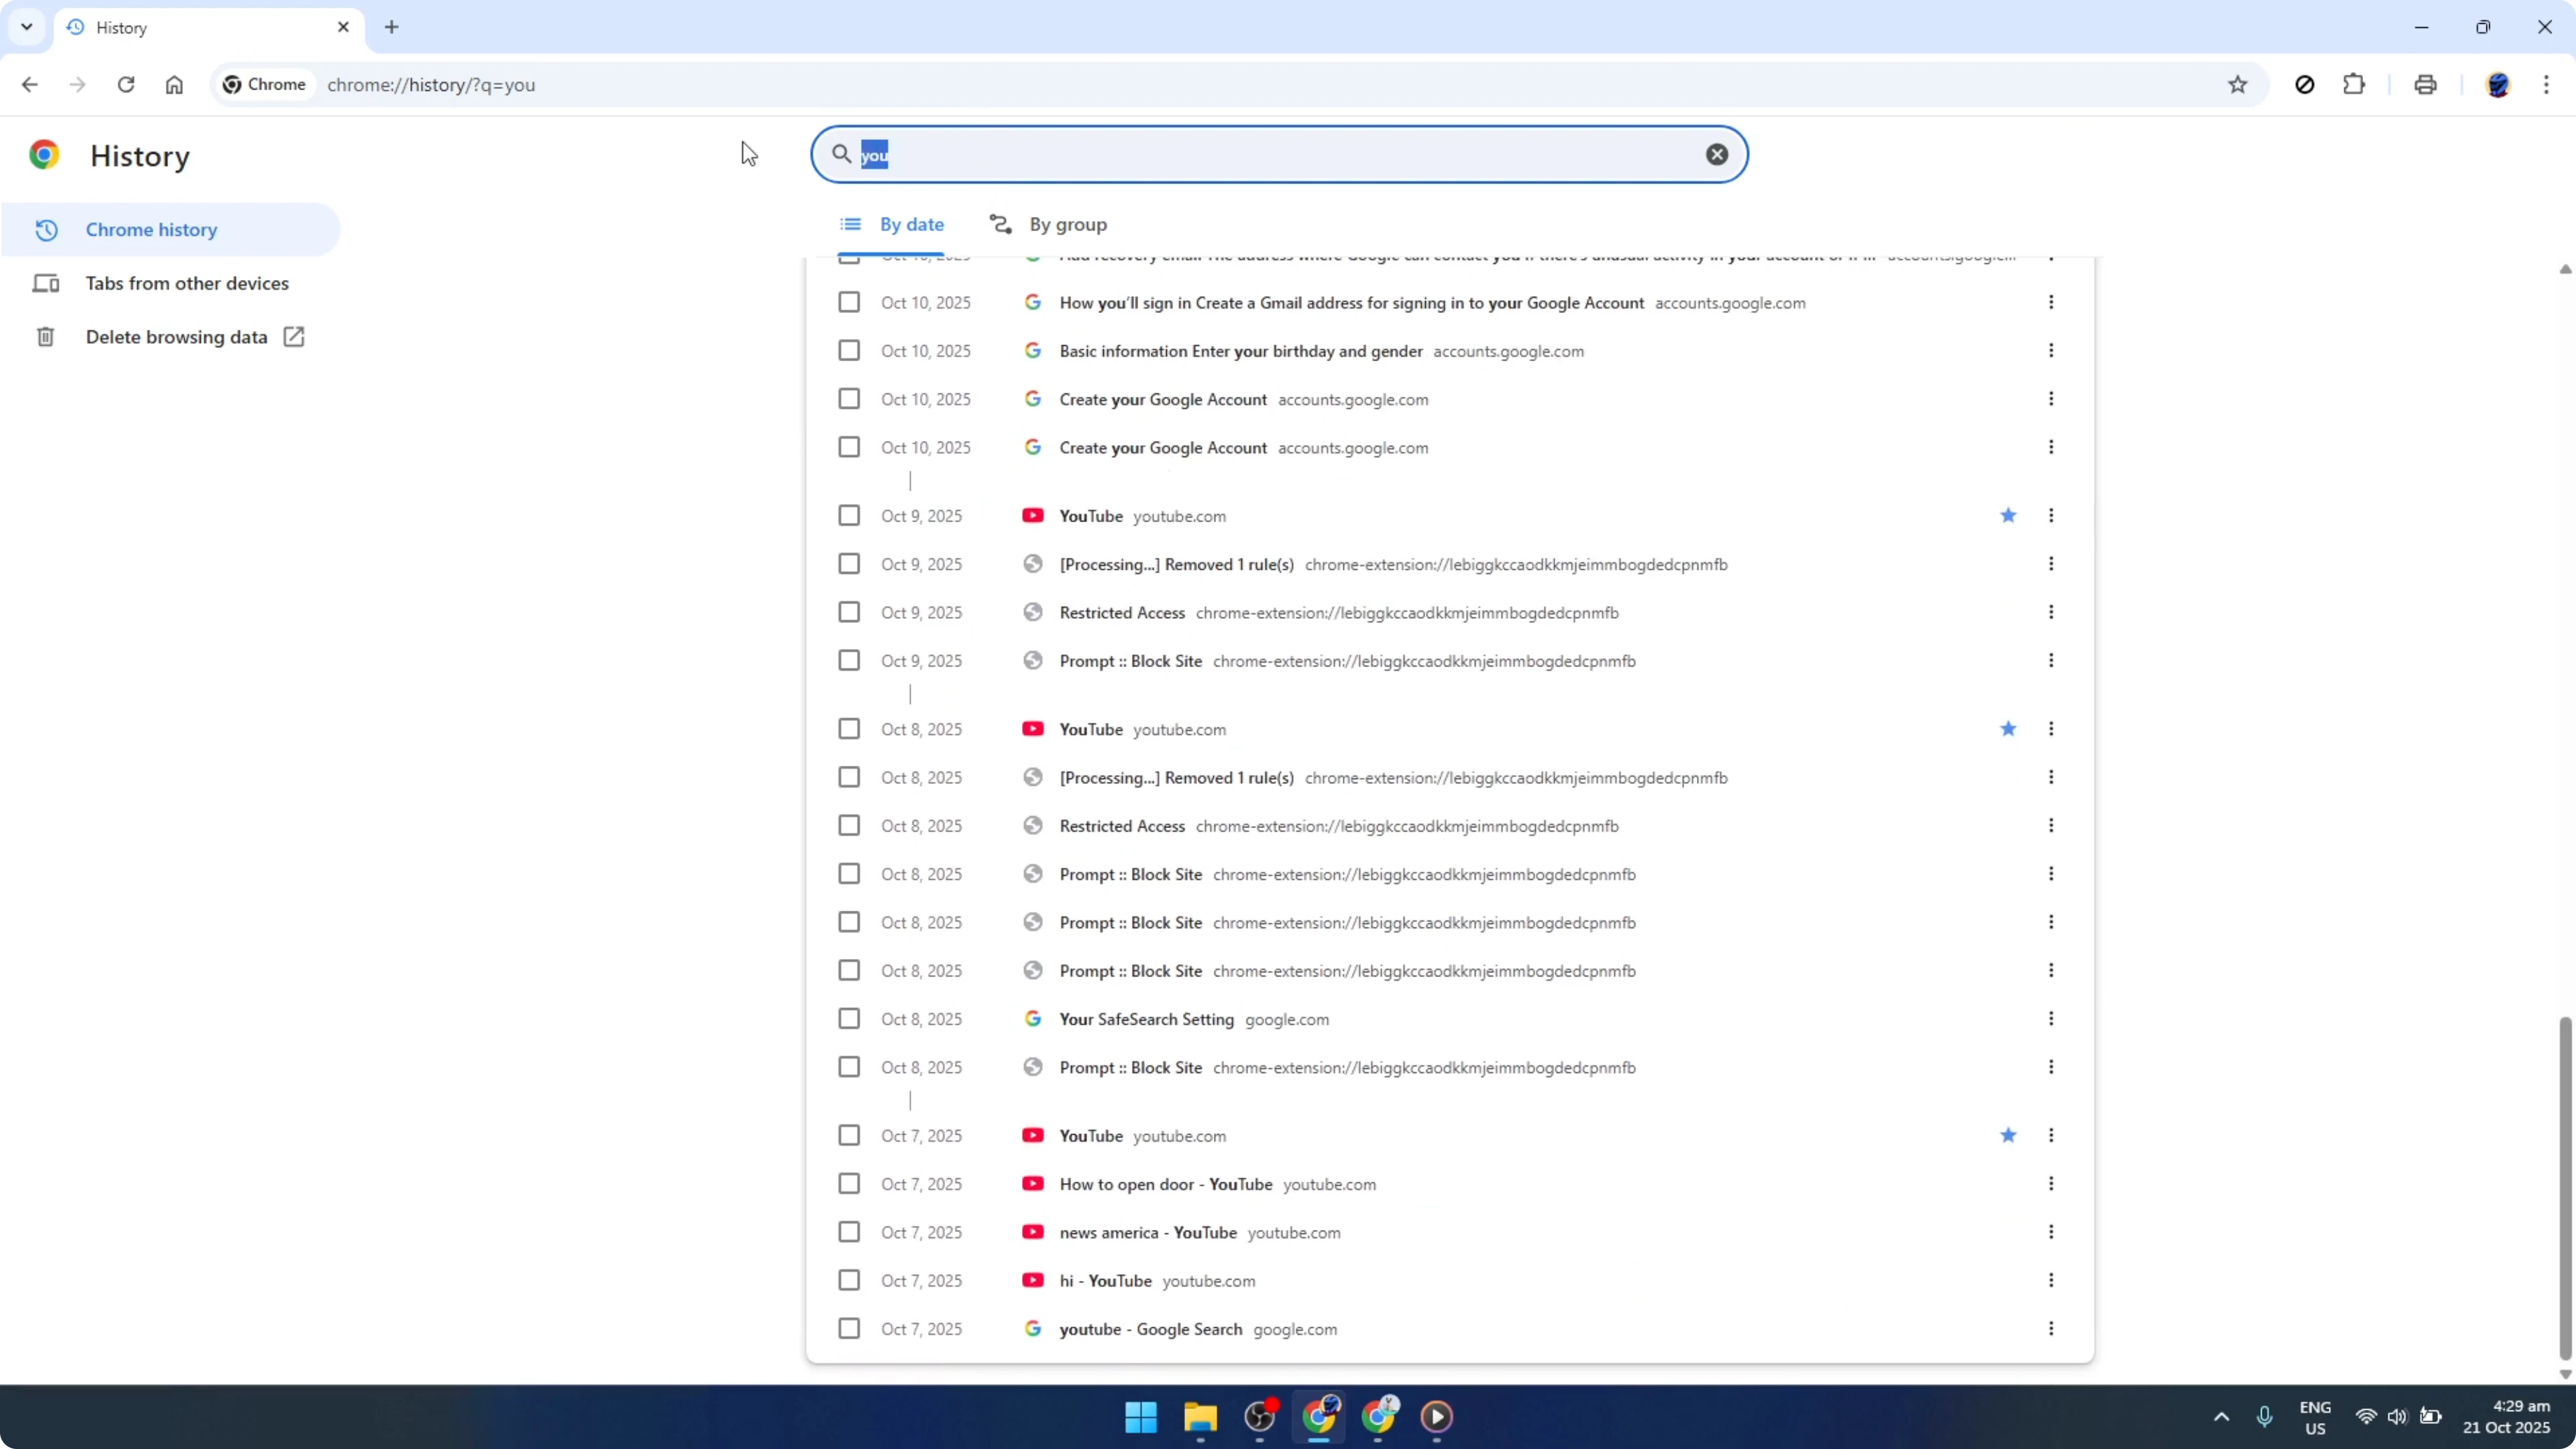Open actions menu for 'Basic information' entry

[x=2051, y=351]
